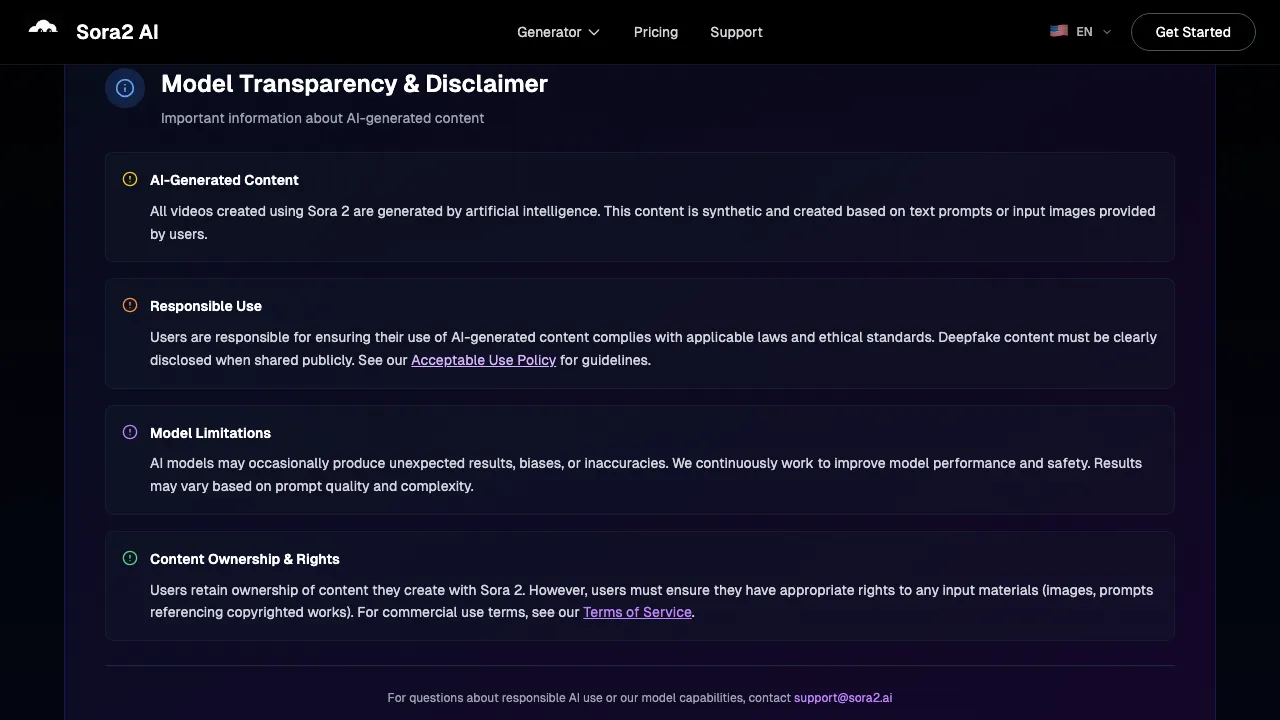Click the orange alert icon beside Responsible Use
The height and width of the screenshot is (720, 1280).
(130, 305)
